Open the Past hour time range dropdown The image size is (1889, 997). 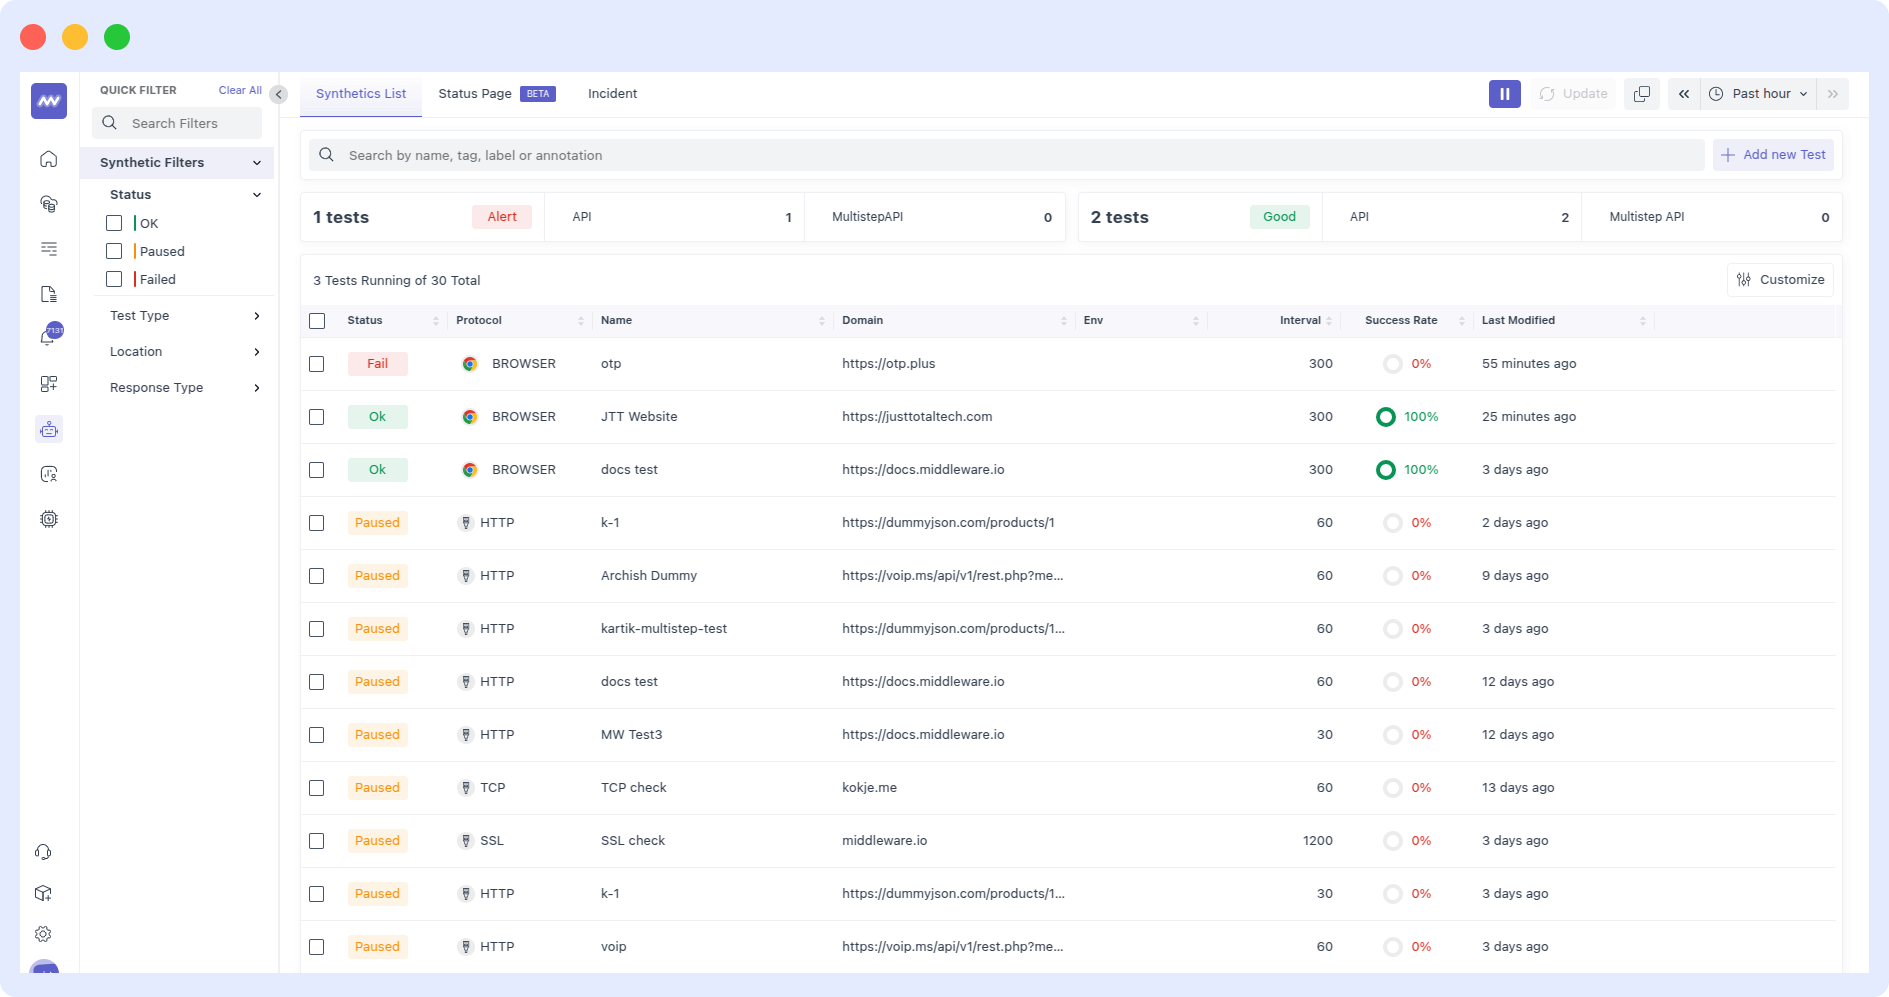[1758, 93]
